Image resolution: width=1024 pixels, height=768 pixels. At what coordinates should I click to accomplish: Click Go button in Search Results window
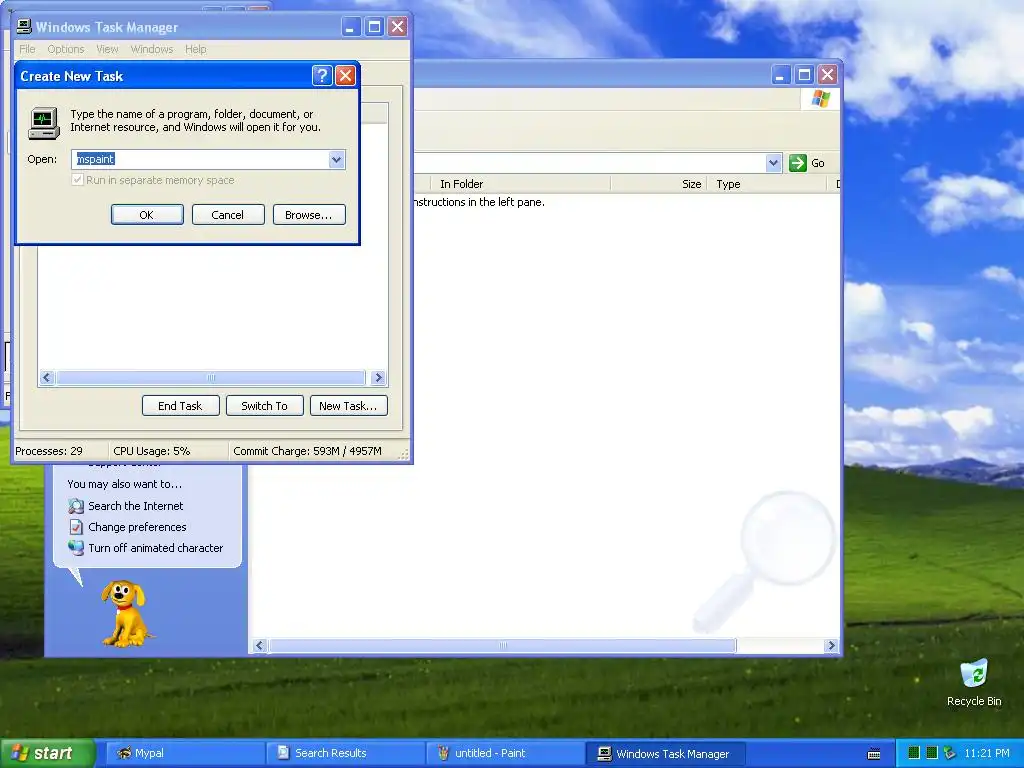point(807,163)
